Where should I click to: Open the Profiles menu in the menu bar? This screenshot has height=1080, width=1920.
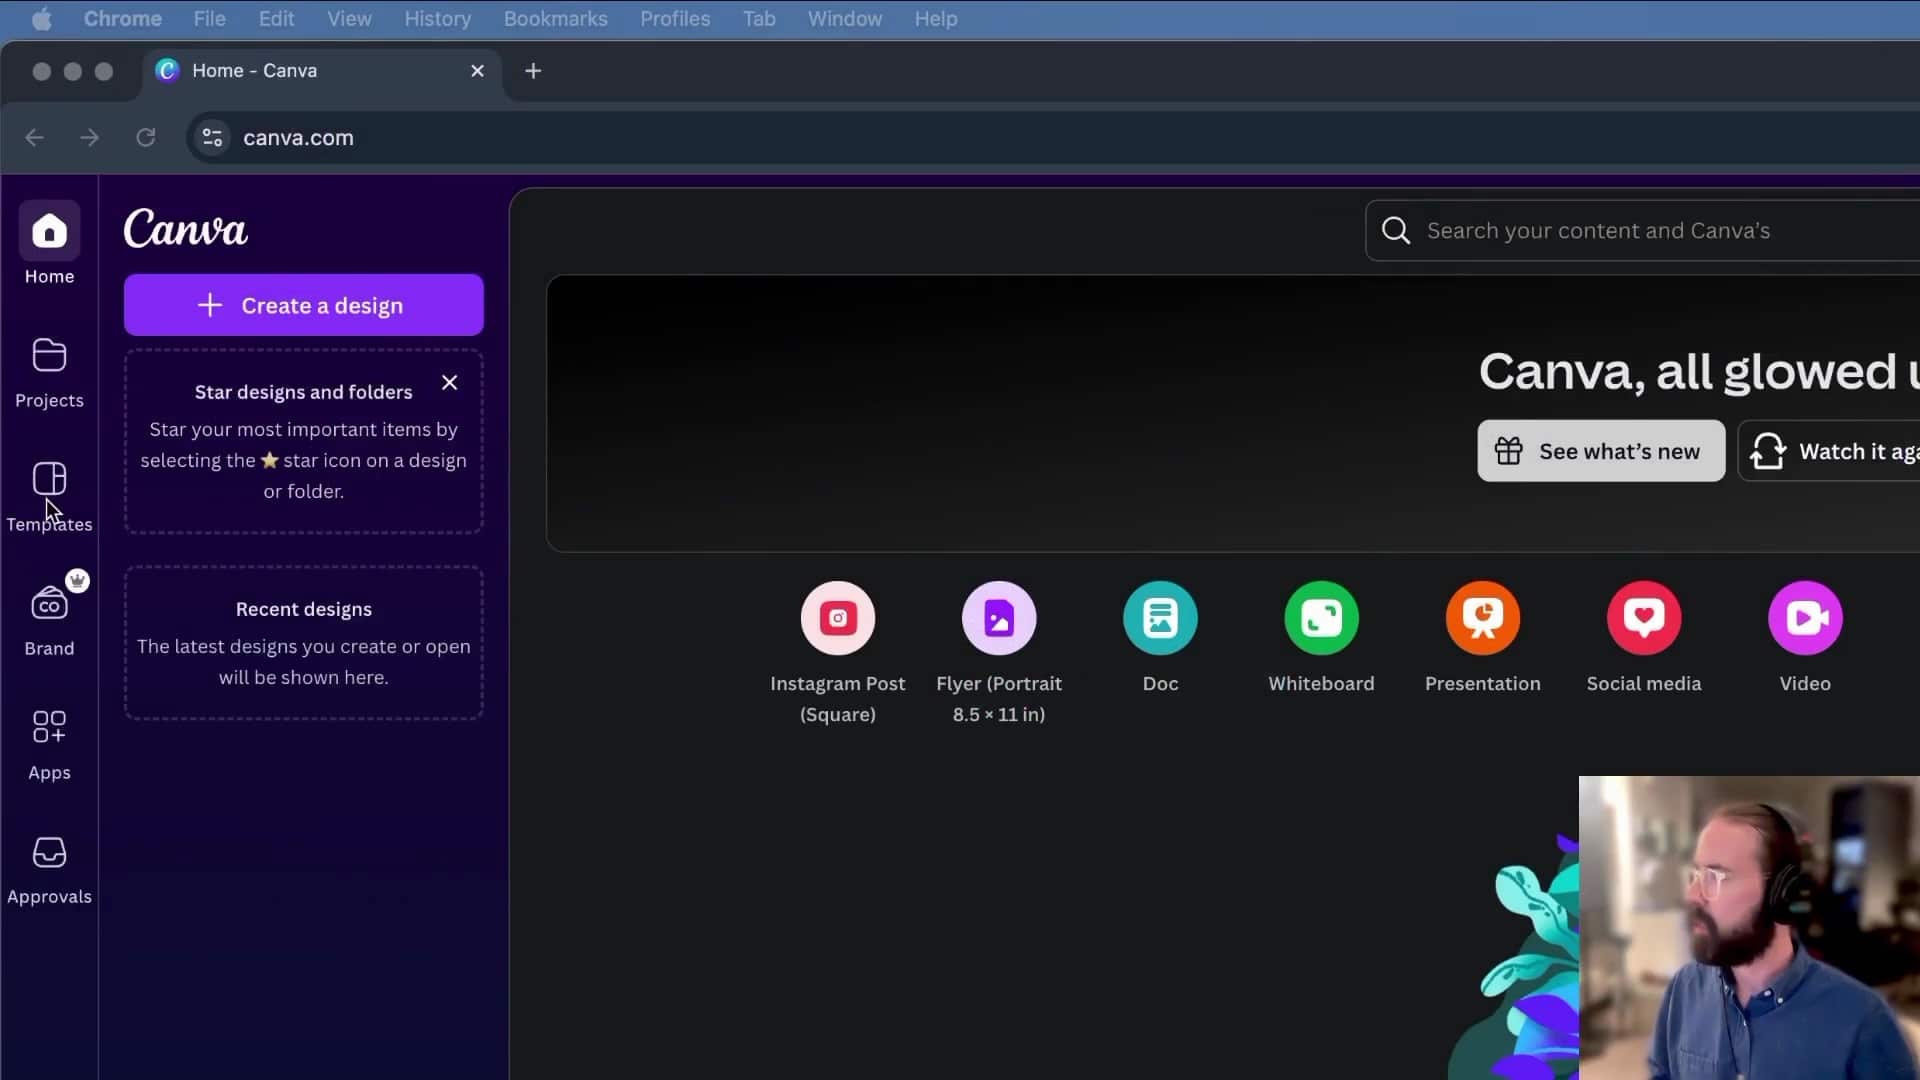(x=675, y=19)
